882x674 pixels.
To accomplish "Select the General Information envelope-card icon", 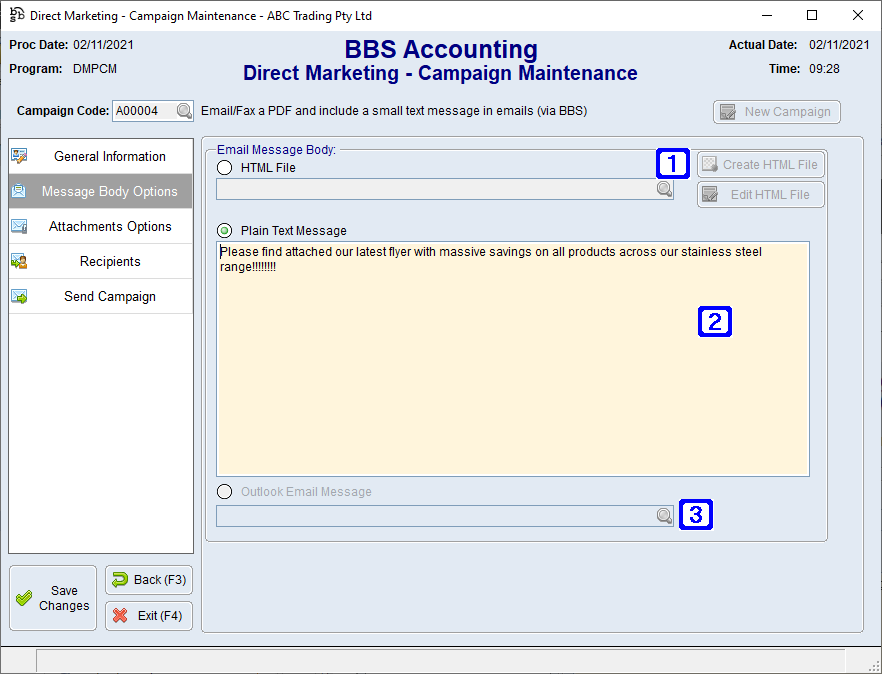I will pos(20,156).
